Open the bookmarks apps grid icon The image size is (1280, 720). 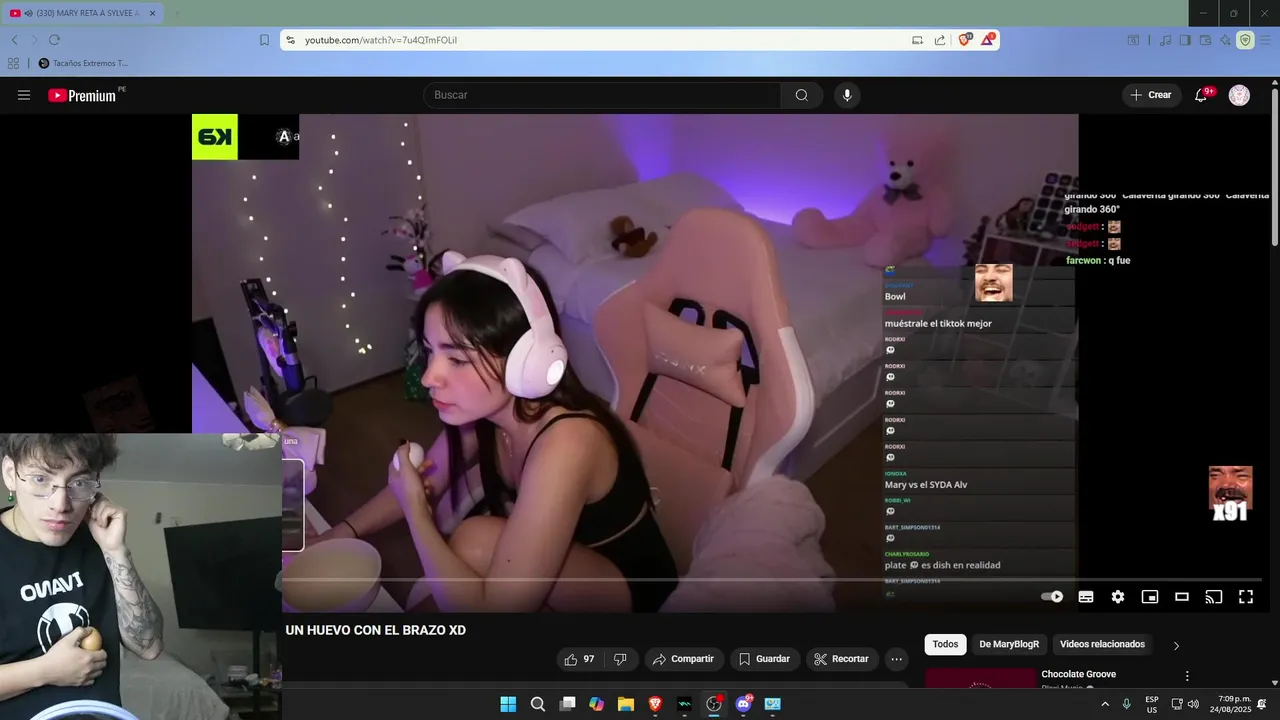13,63
